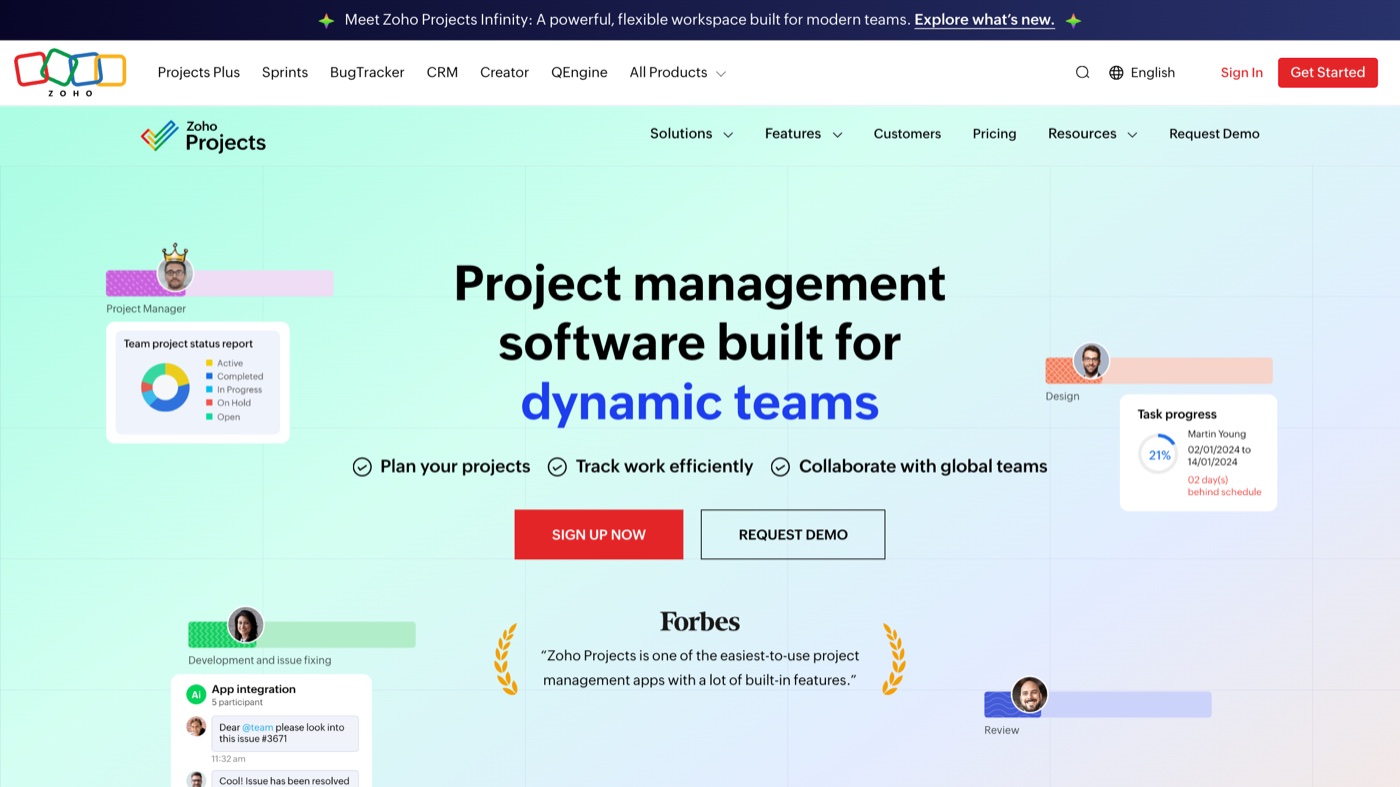Open QEngine product link

tap(579, 72)
